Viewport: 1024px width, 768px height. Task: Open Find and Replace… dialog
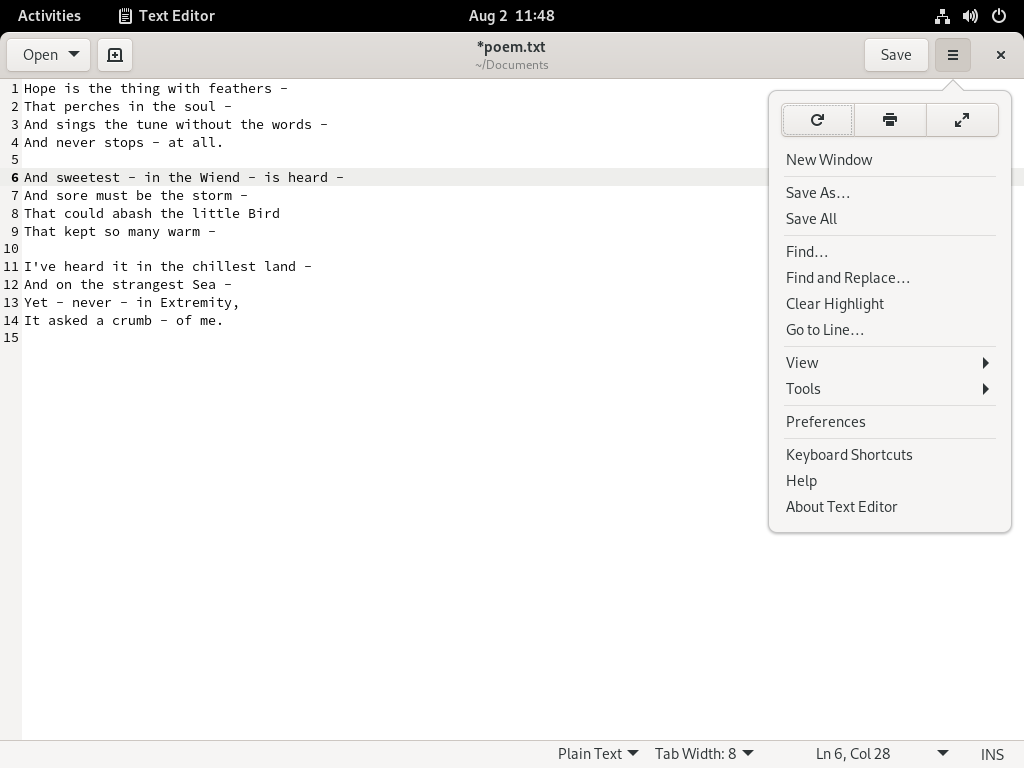[x=889, y=278]
